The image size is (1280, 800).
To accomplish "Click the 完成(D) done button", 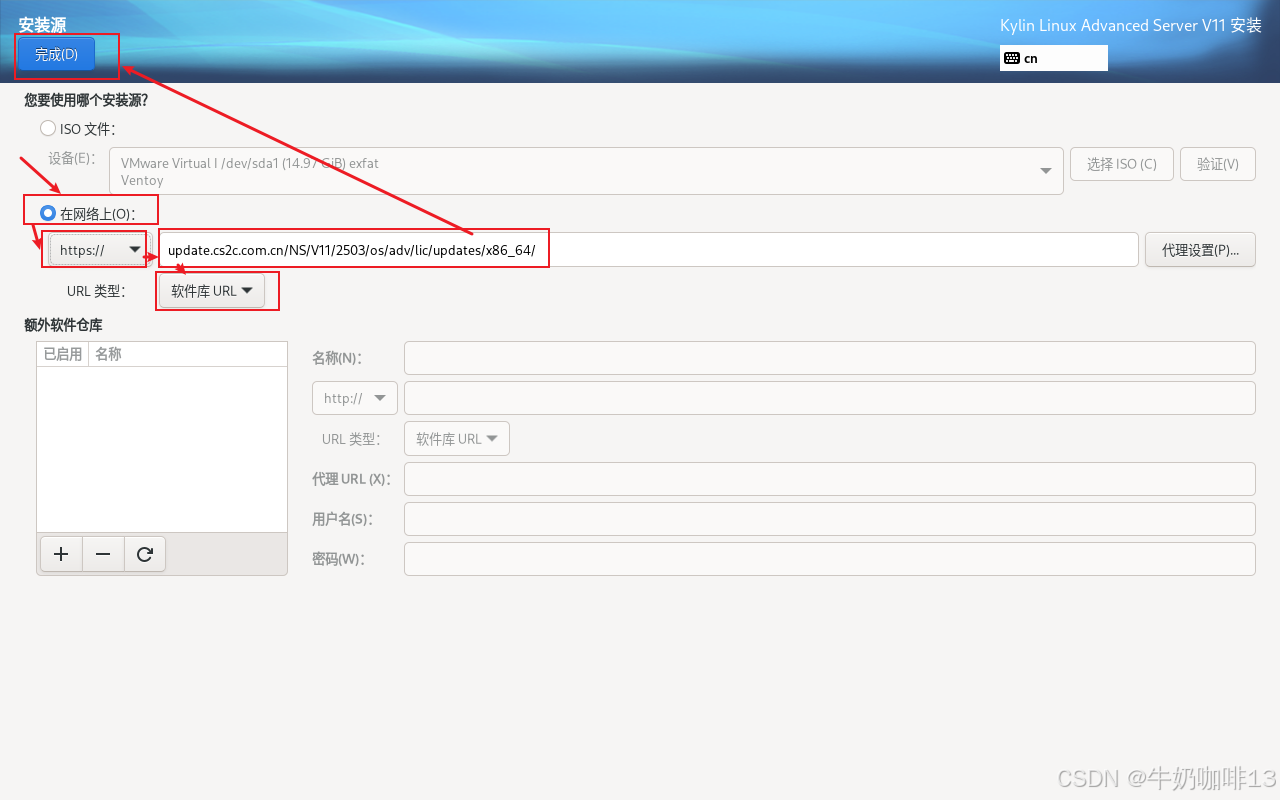I will pos(56,54).
